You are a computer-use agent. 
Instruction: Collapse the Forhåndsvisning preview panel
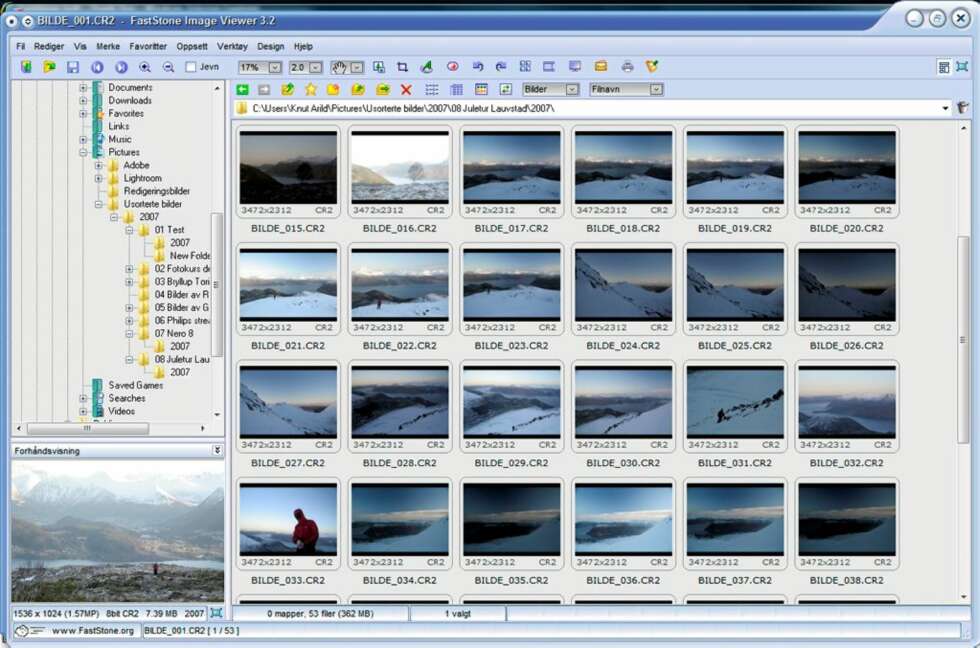point(217,451)
